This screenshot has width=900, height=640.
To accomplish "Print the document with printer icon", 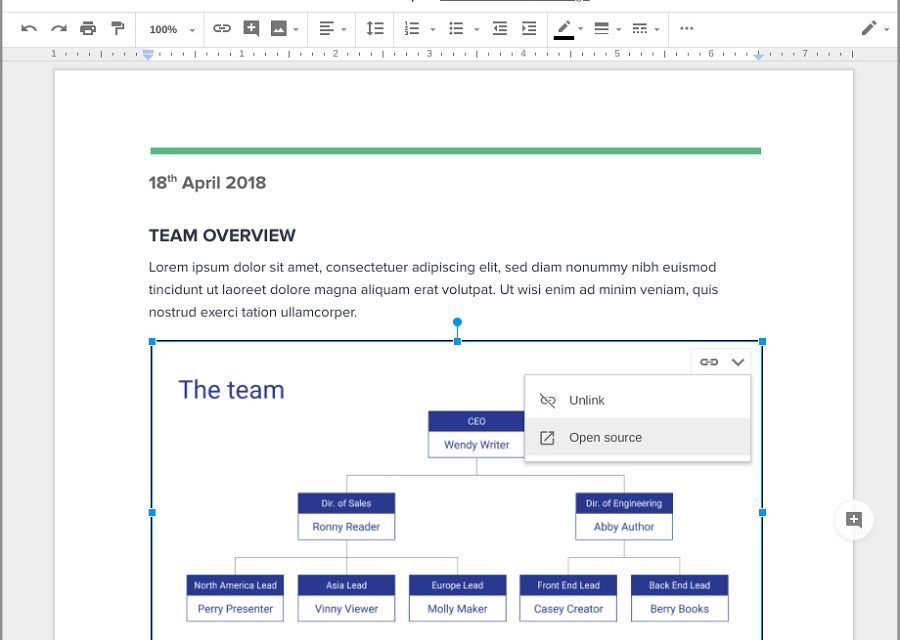I will (88, 28).
